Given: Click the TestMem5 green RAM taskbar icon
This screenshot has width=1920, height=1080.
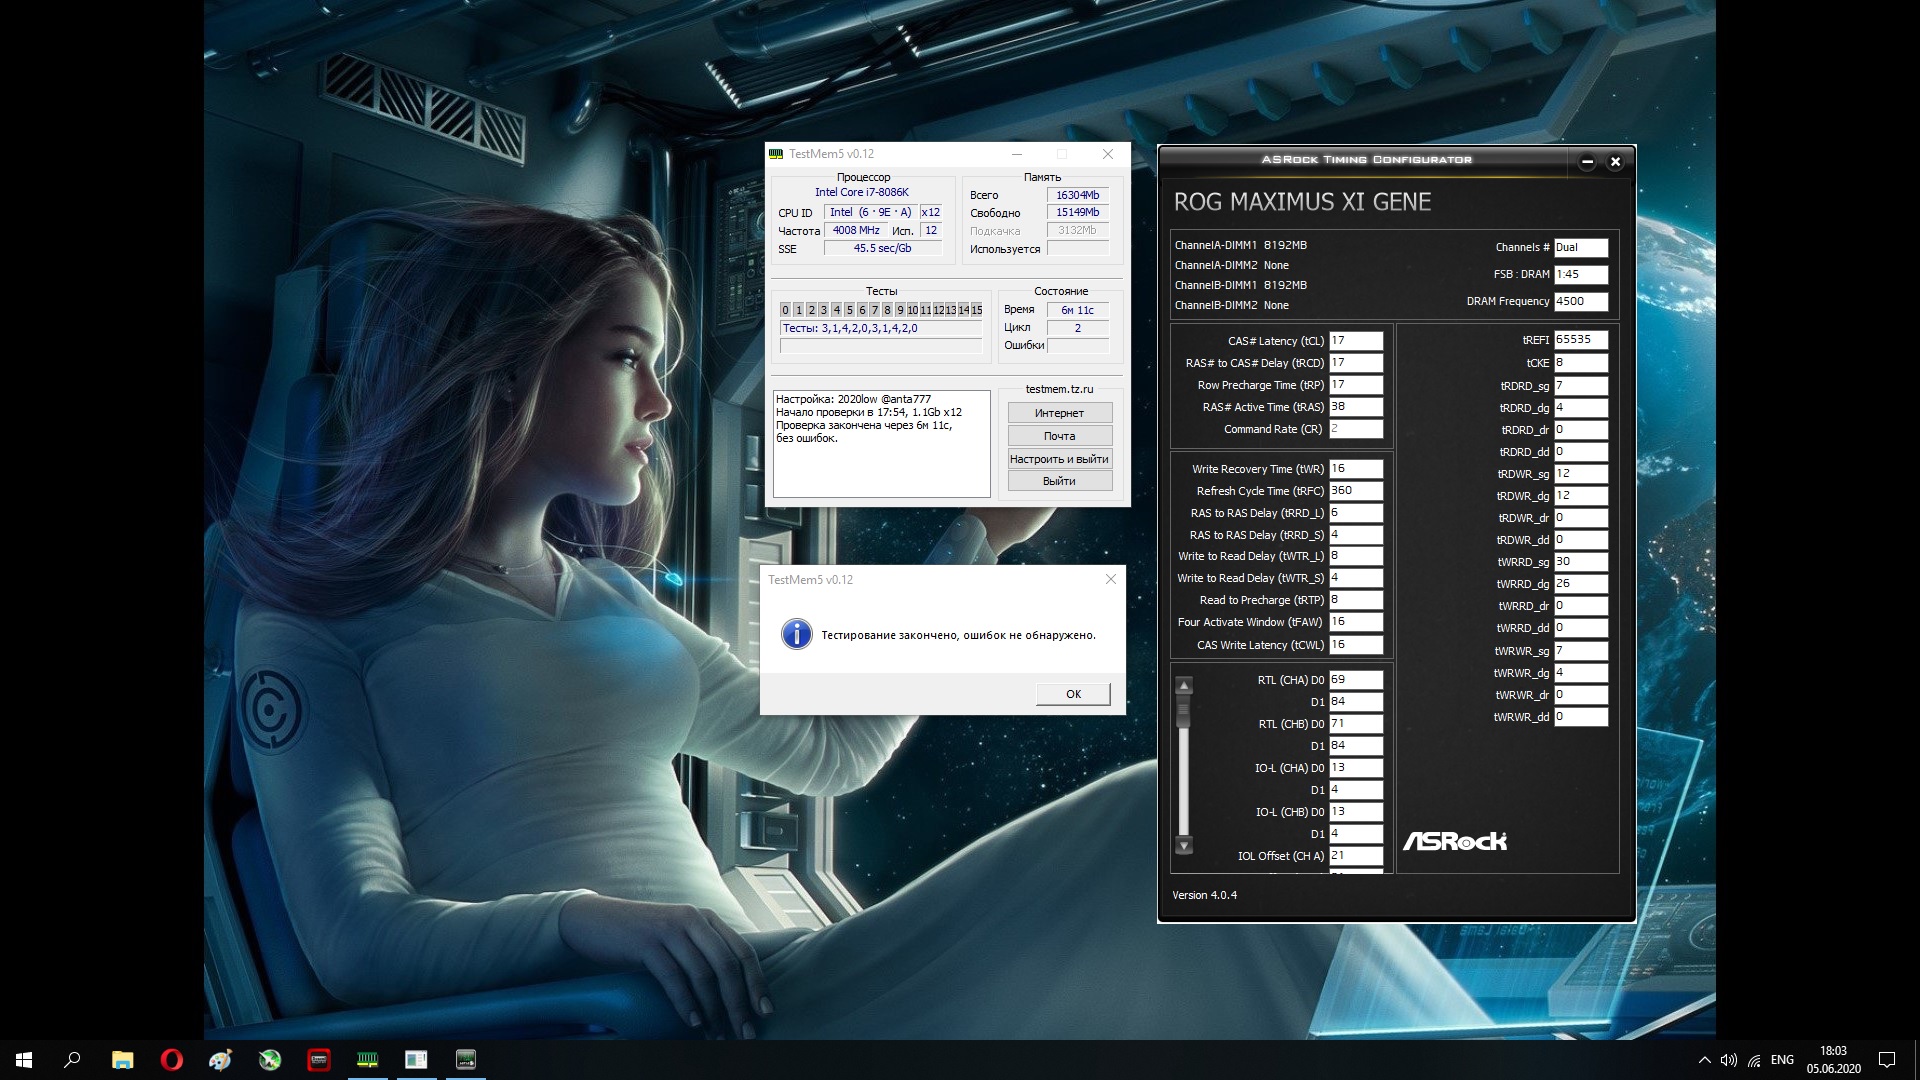Looking at the screenshot, I should 367,1060.
